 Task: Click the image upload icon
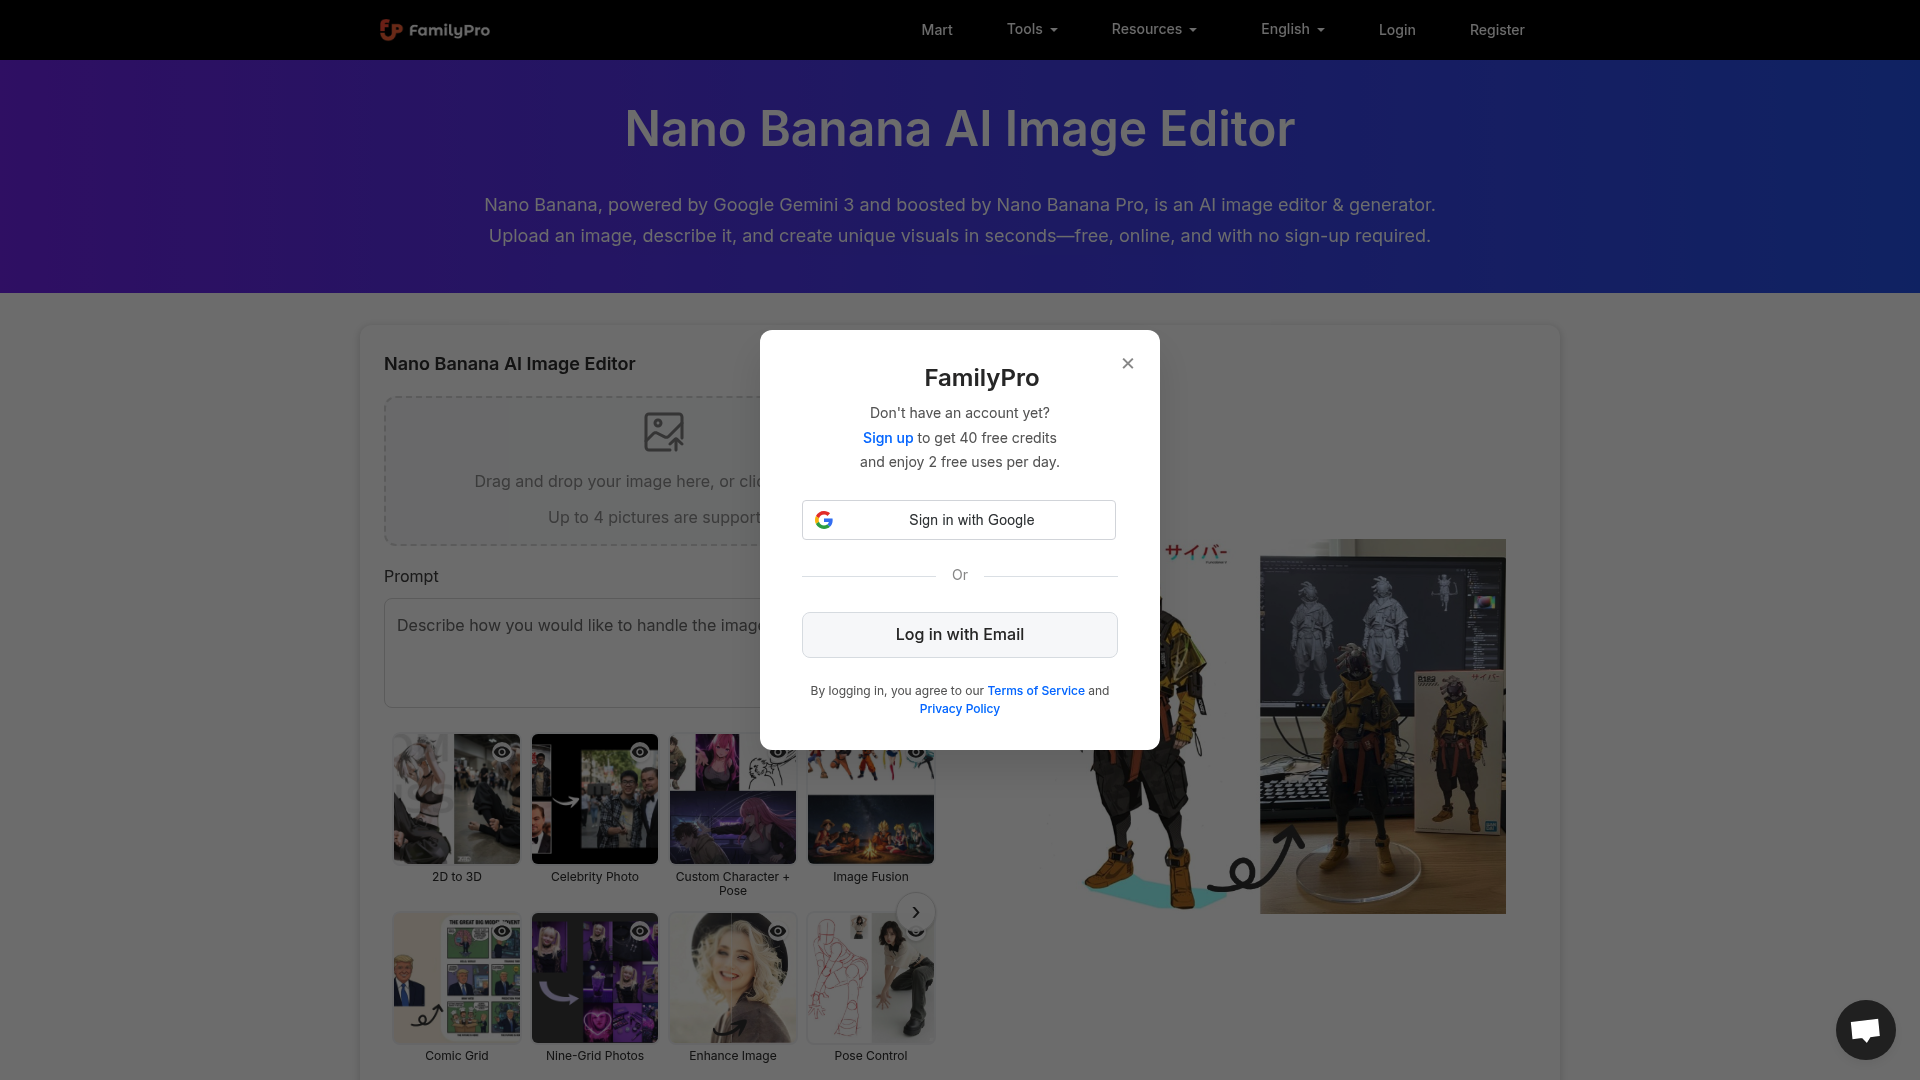pyautogui.click(x=664, y=432)
